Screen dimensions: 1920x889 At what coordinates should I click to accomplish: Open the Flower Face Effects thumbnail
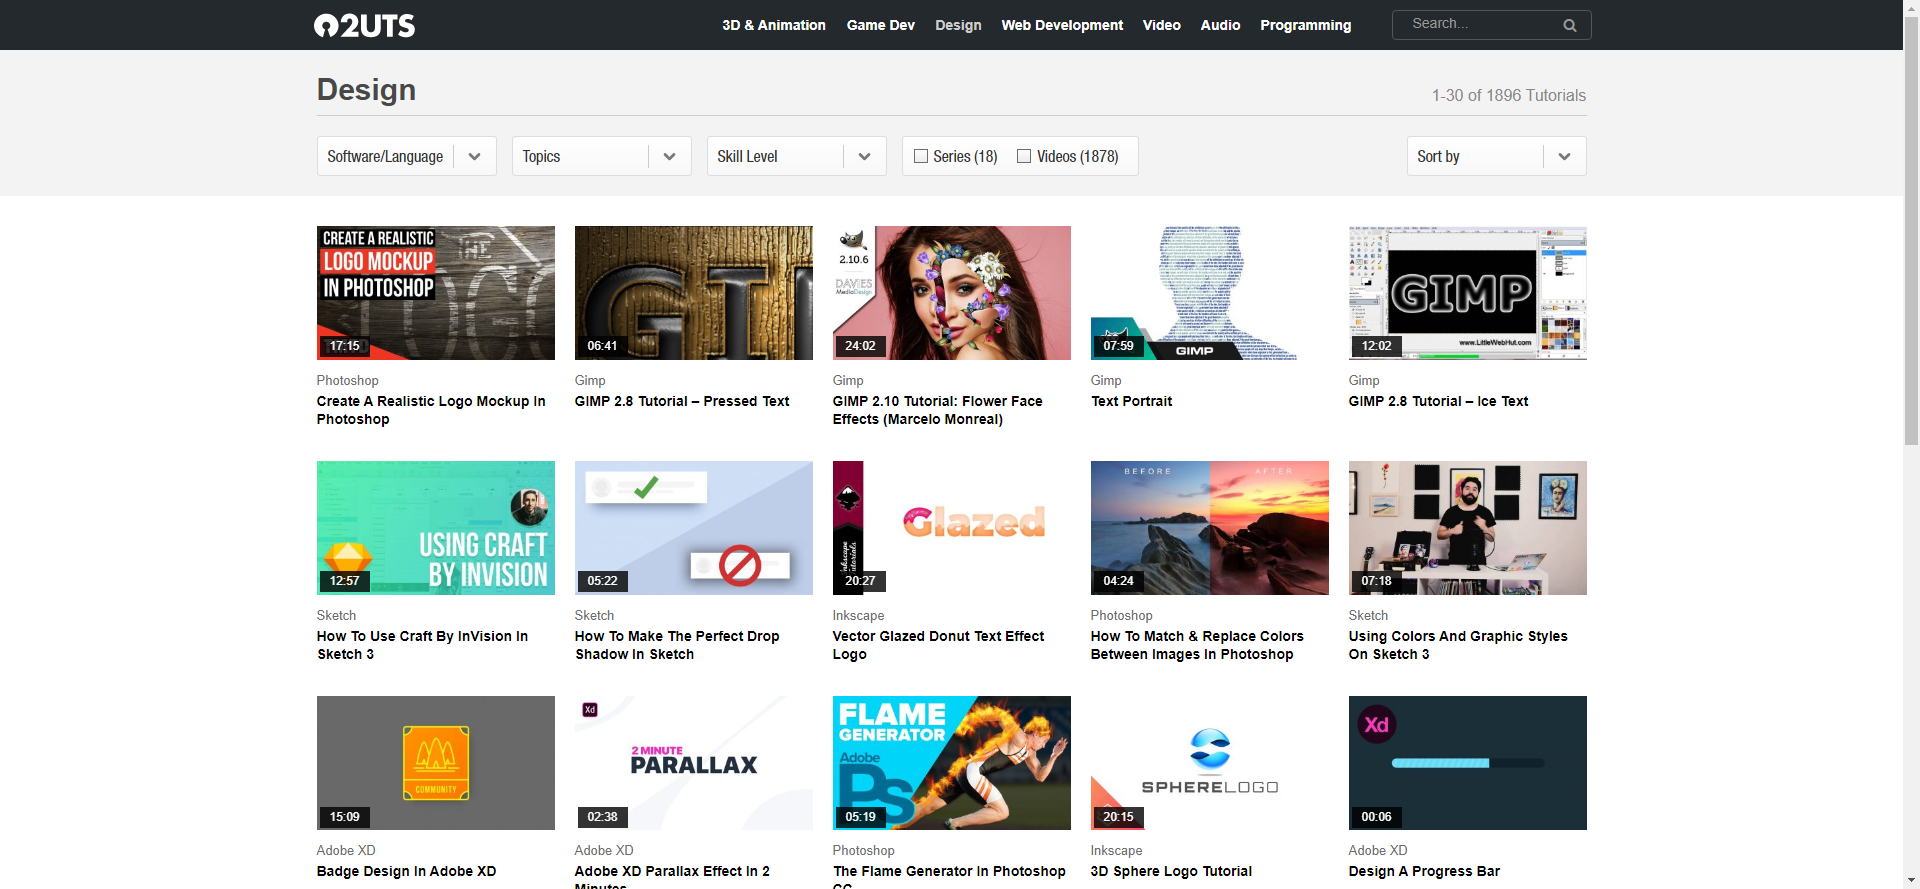click(x=952, y=293)
